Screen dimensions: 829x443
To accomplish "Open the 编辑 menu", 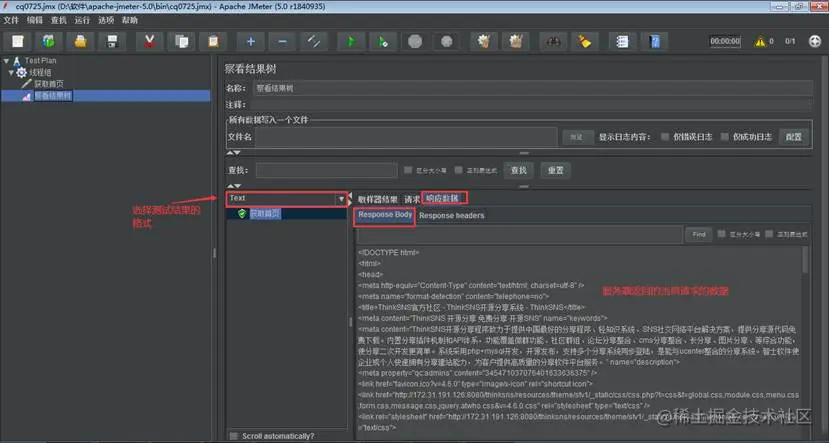I will point(35,20).
